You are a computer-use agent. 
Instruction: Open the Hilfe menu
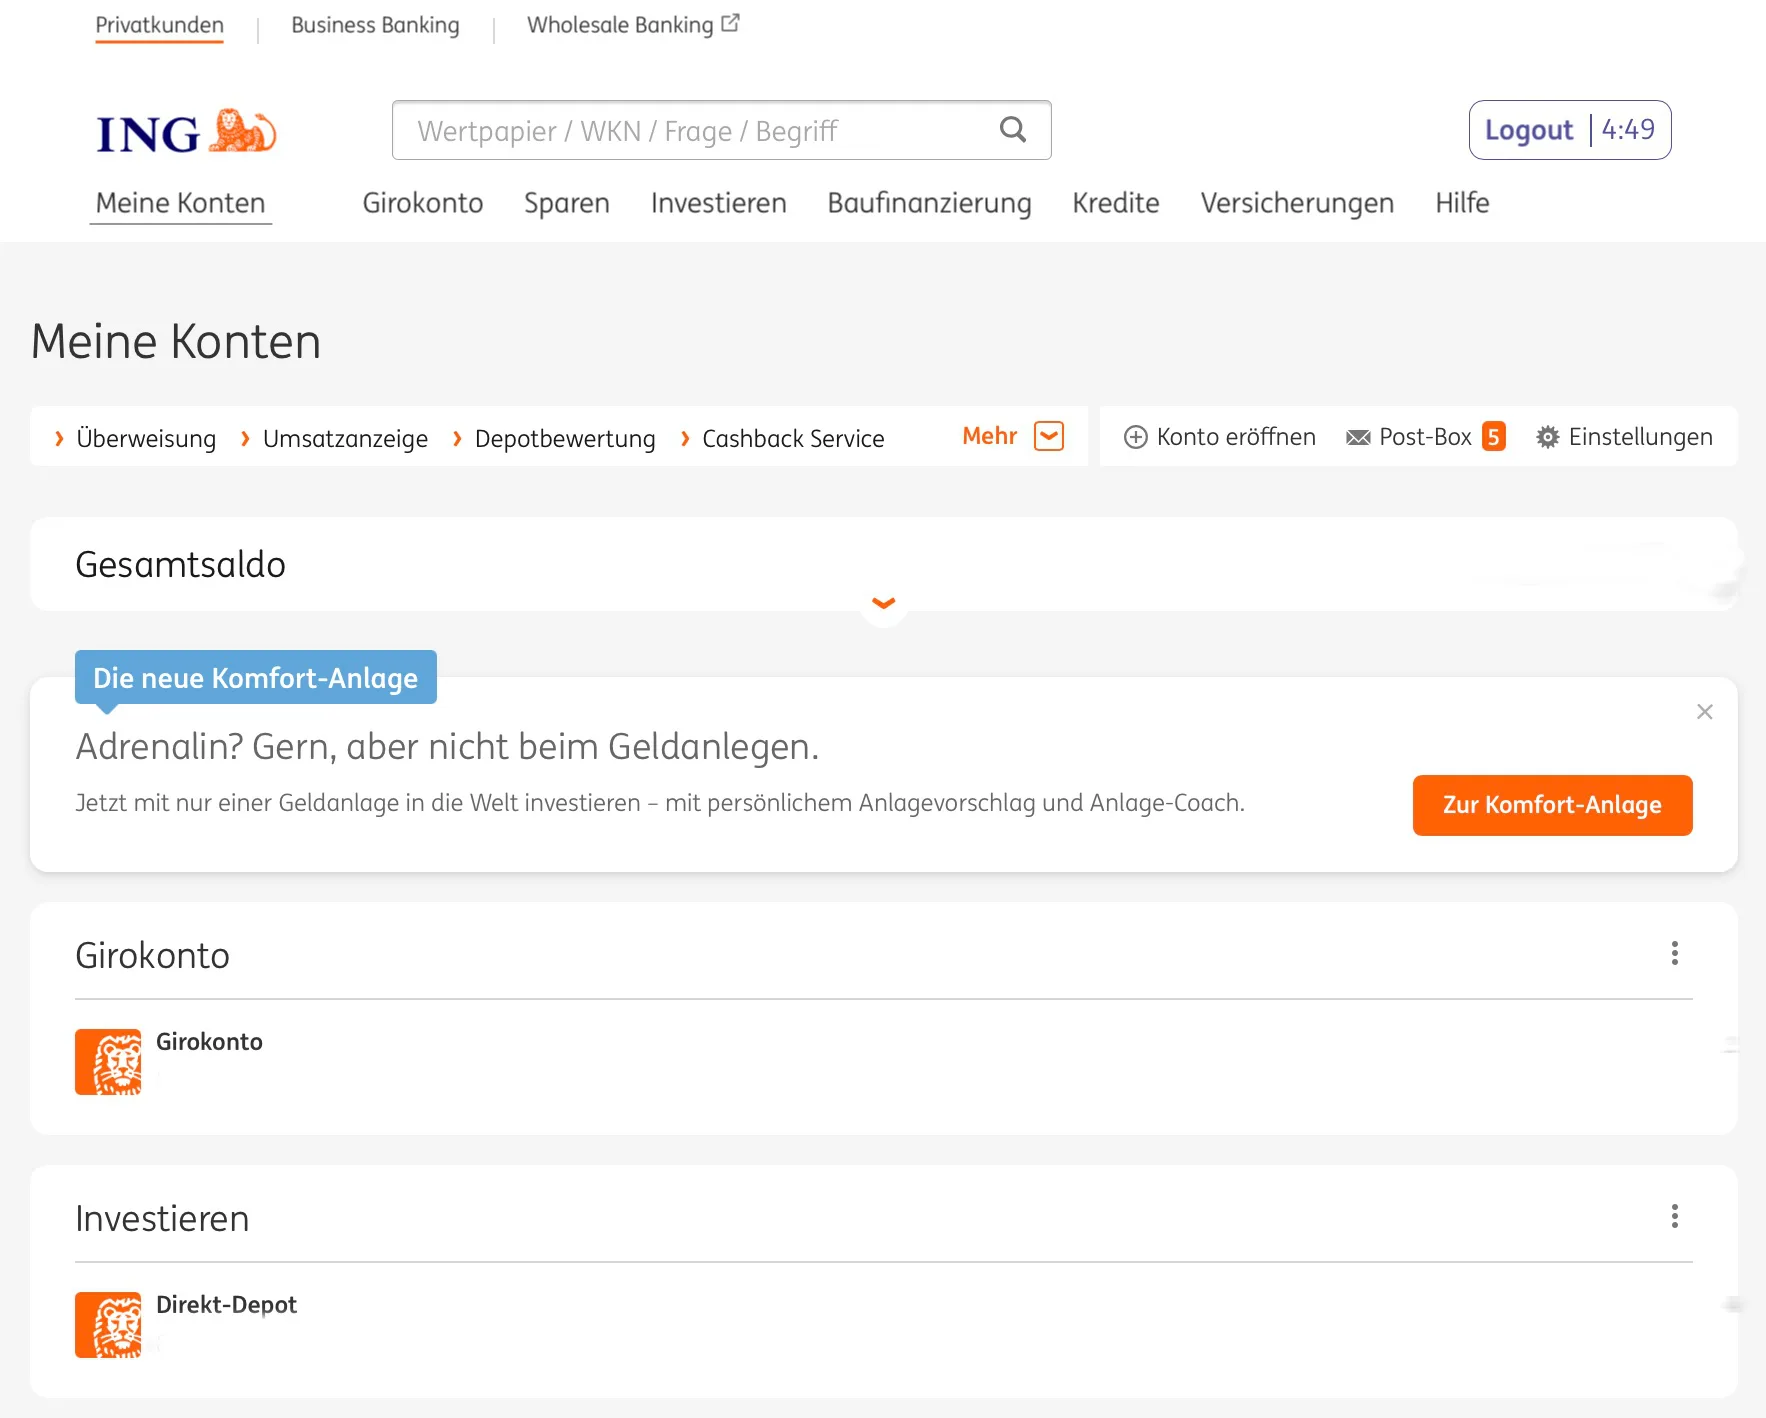coord(1462,203)
